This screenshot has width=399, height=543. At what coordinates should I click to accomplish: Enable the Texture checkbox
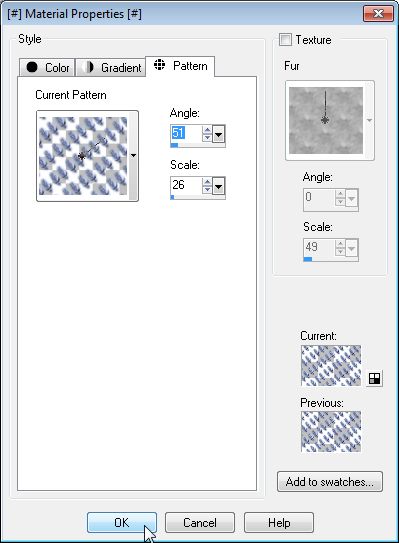pos(285,39)
